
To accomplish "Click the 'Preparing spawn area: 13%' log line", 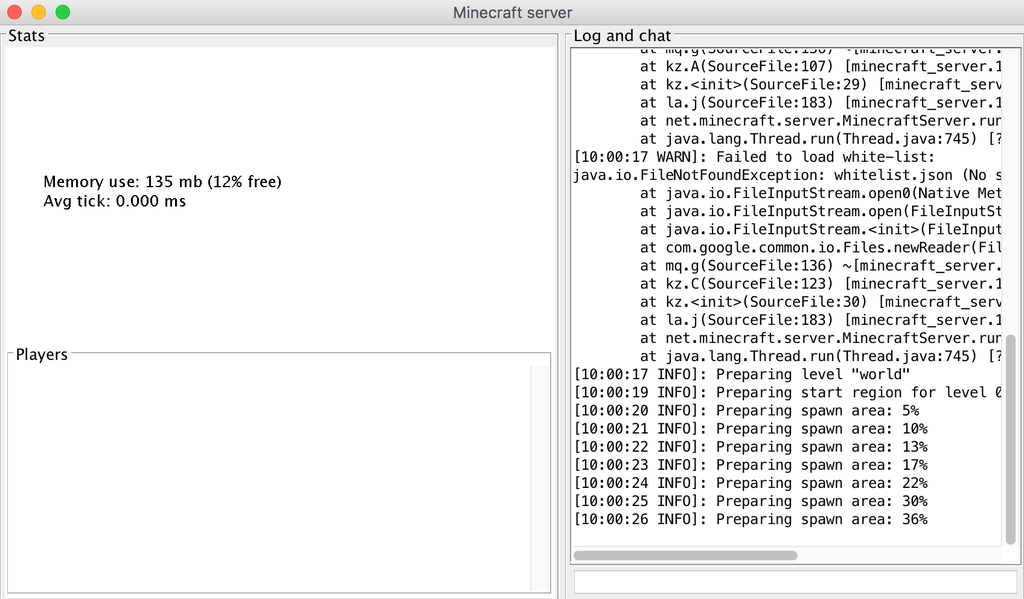I will pos(750,447).
